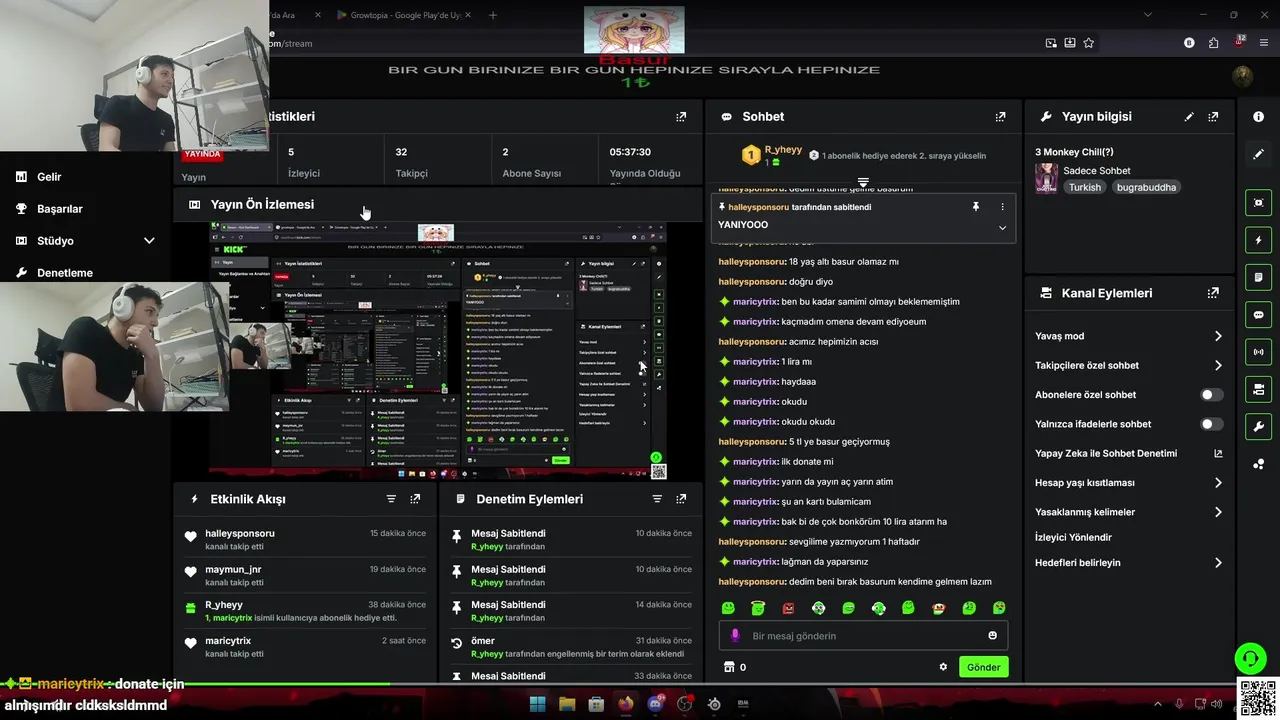Edit stream info with the pencil in Yayın bilgisi header
This screenshot has width=1280, height=720.
click(1189, 117)
